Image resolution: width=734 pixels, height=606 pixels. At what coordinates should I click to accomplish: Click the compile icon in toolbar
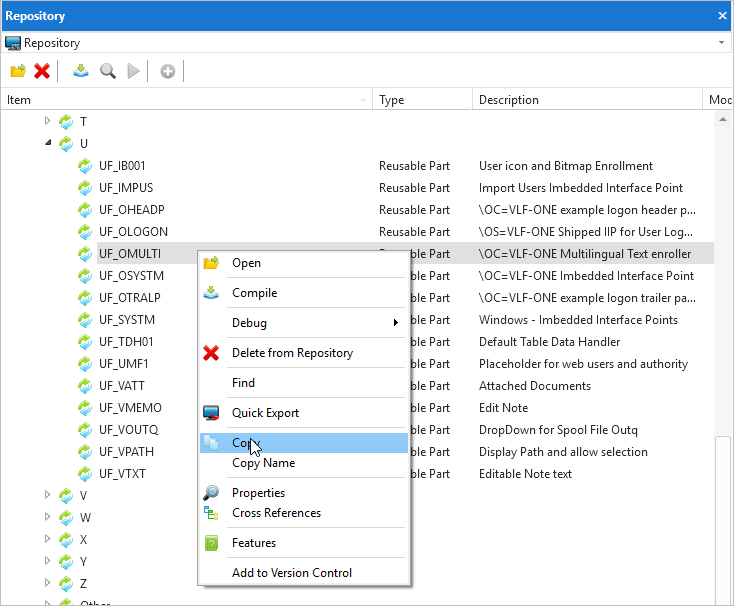81,71
